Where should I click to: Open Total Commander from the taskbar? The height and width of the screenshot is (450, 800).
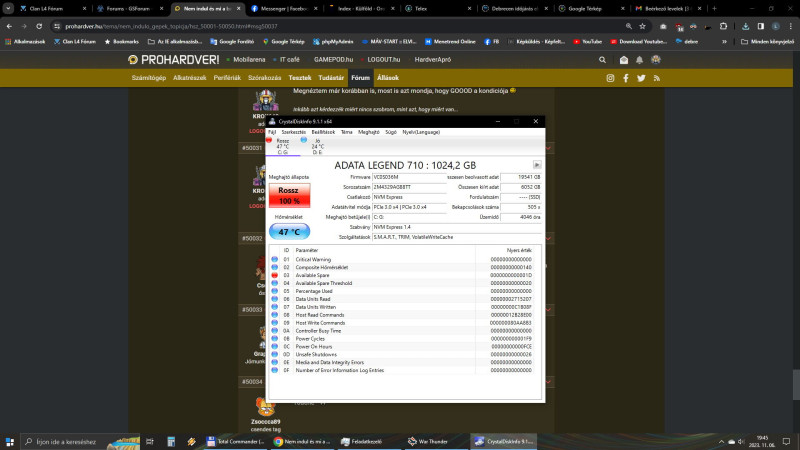point(236,442)
